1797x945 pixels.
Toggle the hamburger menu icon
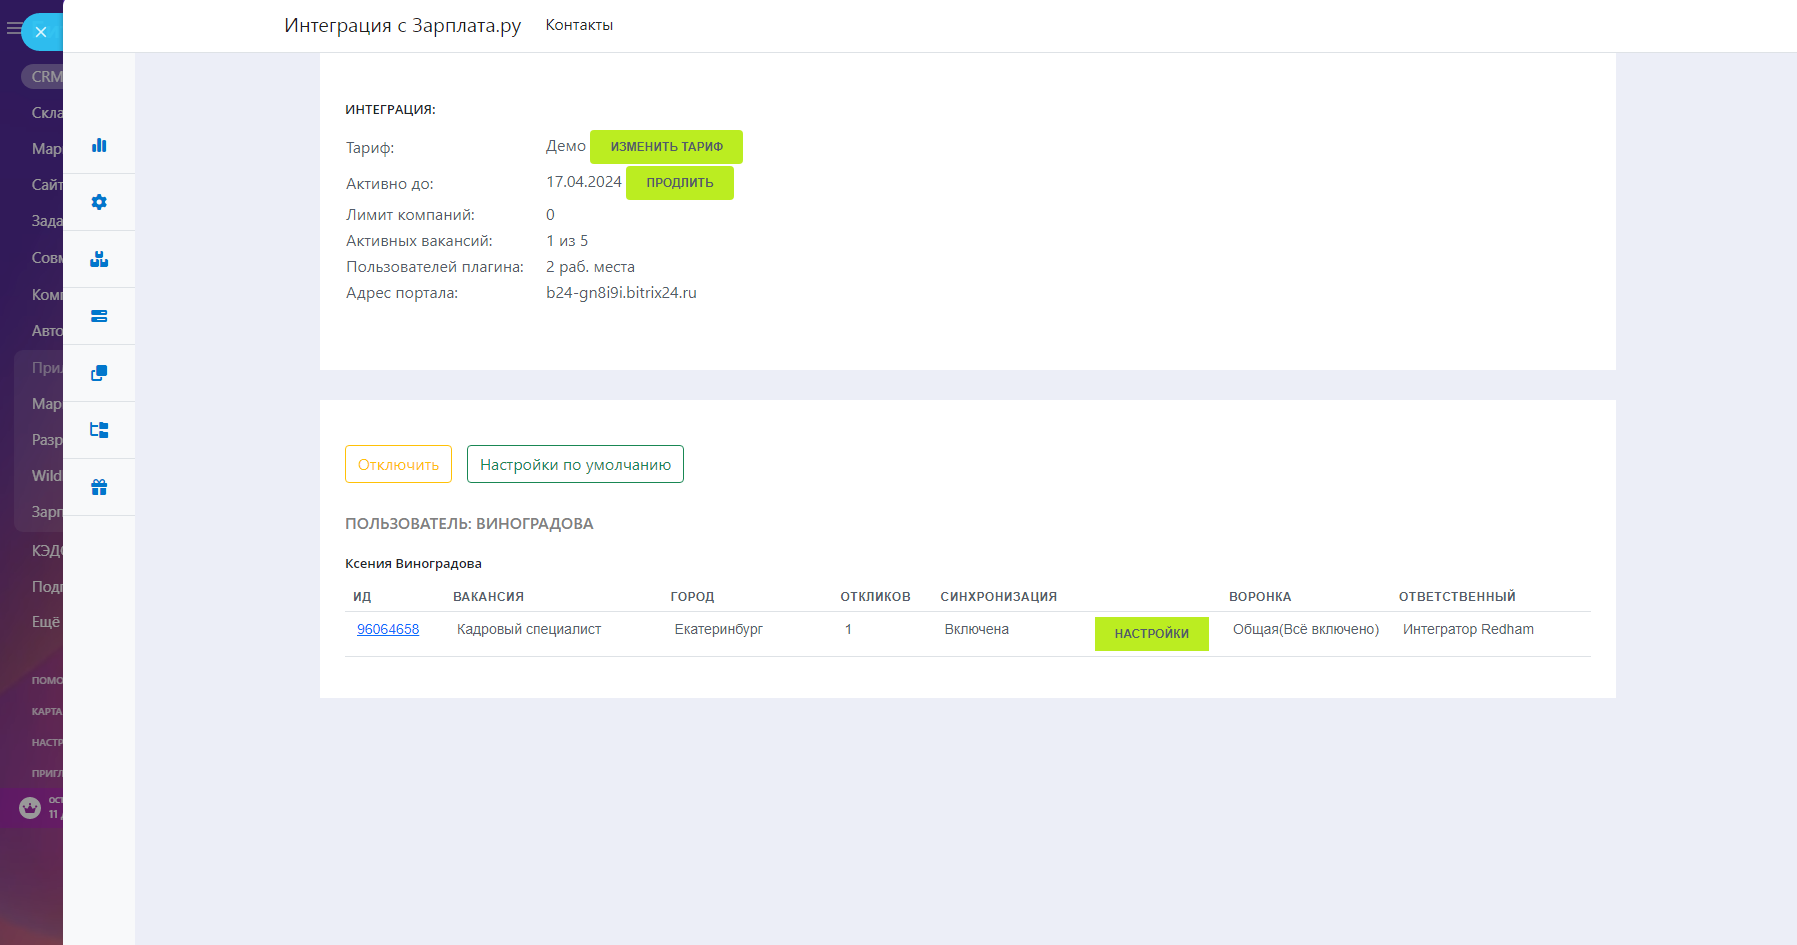[x=13, y=29]
